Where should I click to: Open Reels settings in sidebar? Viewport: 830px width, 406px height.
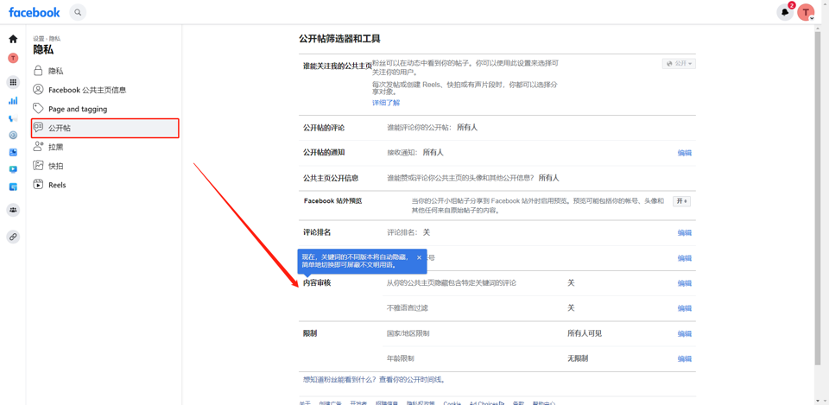tap(57, 185)
